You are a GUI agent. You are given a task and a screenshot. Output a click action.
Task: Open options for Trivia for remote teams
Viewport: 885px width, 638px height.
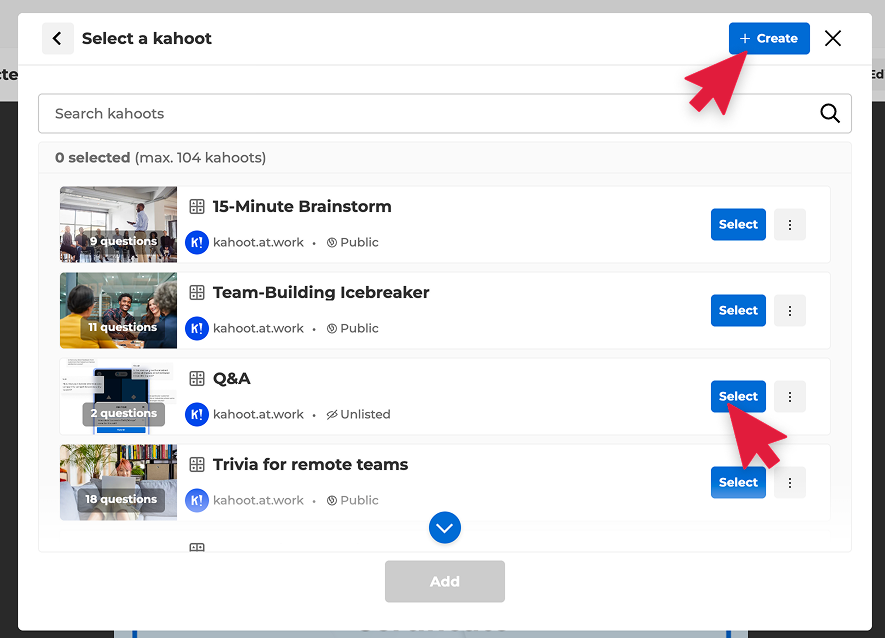pos(790,483)
